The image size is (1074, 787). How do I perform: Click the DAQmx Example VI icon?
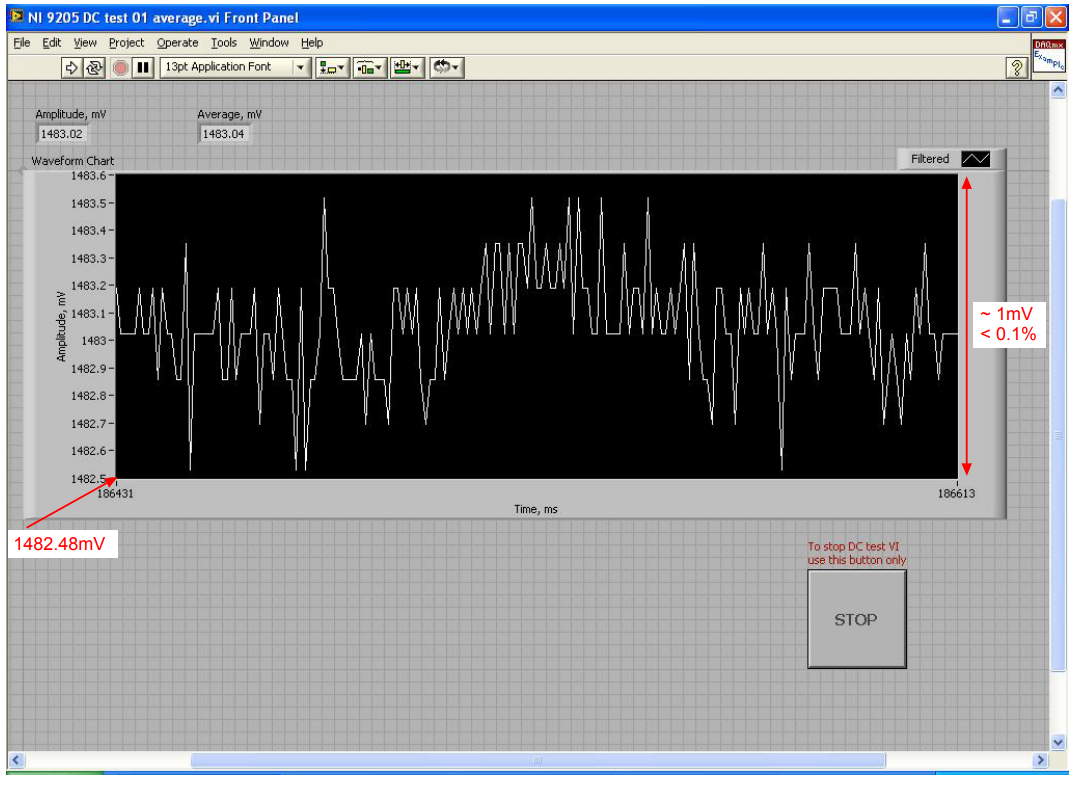(1050, 55)
